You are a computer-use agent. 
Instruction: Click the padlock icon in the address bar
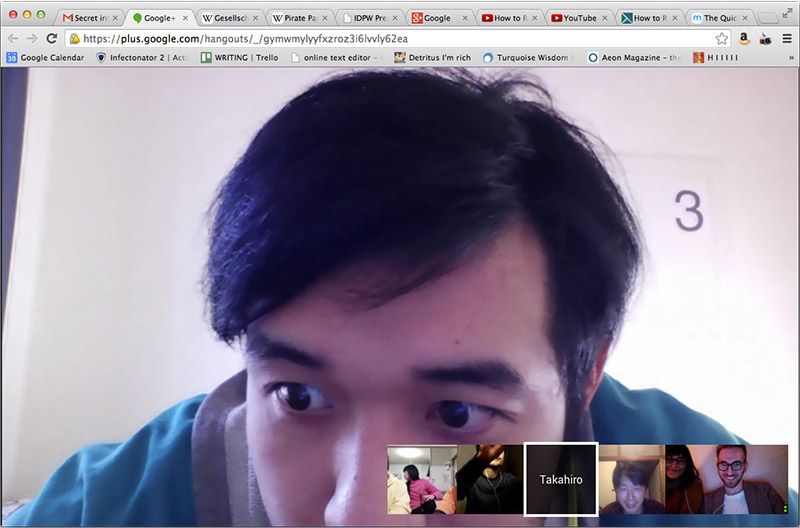[75, 38]
